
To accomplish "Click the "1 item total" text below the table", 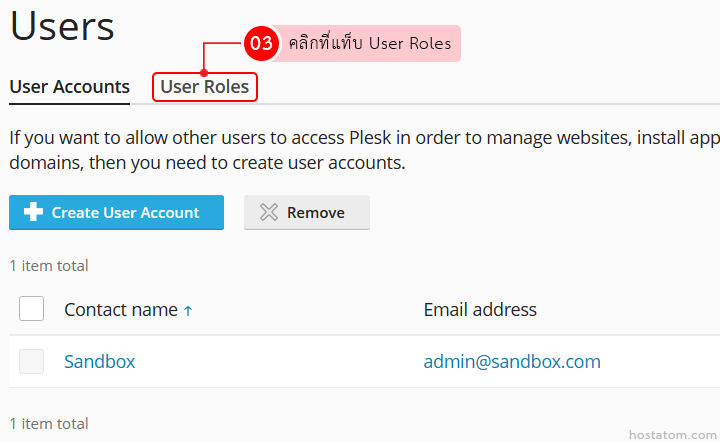I will pyautogui.click(x=49, y=423).
